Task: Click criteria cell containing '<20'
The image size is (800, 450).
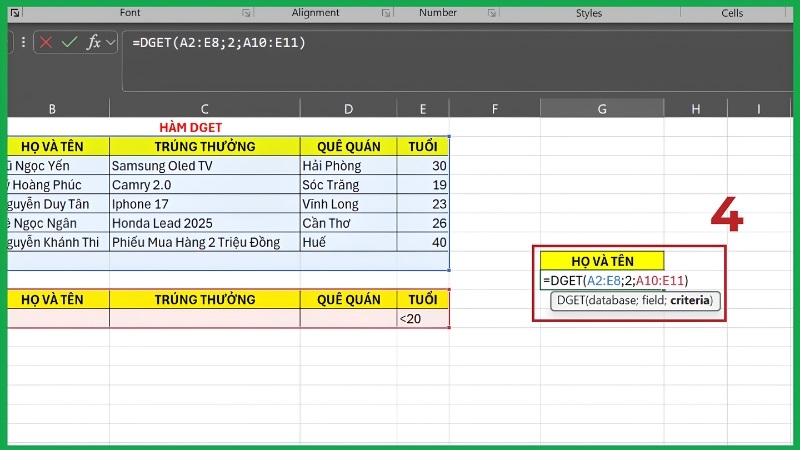Action: (x=423, y=319)
